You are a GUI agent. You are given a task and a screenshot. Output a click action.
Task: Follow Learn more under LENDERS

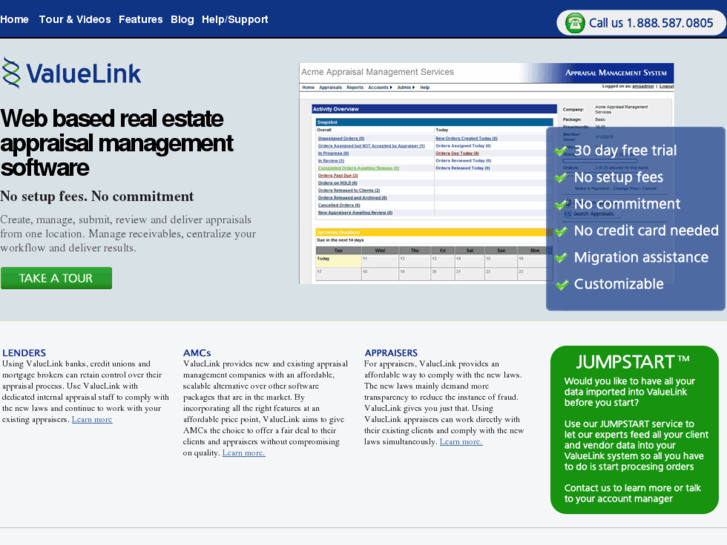point(92,419)
